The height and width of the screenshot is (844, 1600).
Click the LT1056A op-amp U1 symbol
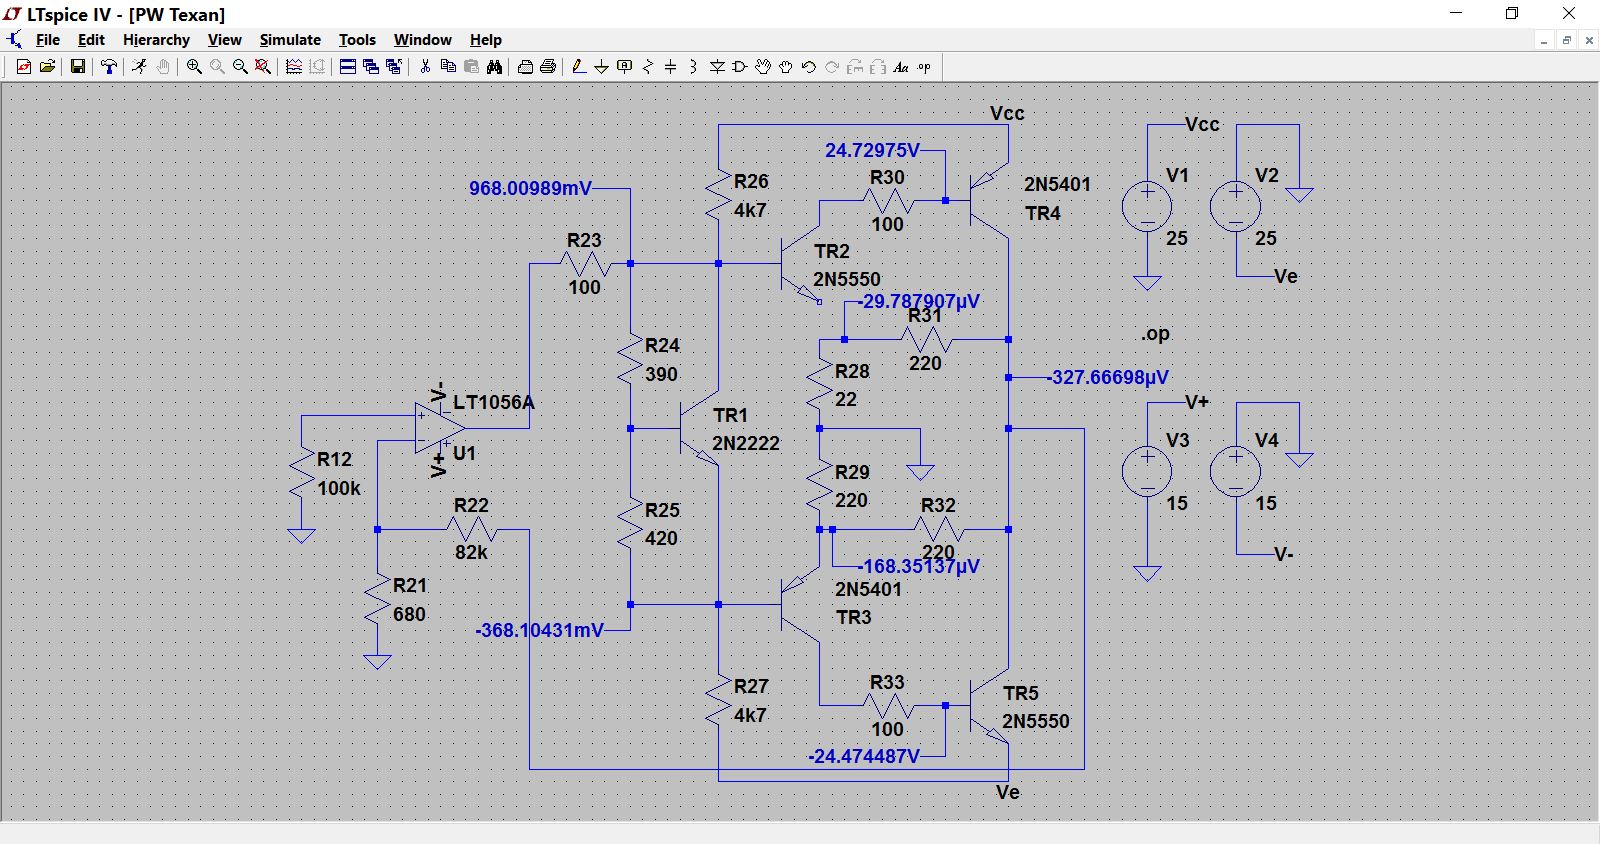coord(440,428)
